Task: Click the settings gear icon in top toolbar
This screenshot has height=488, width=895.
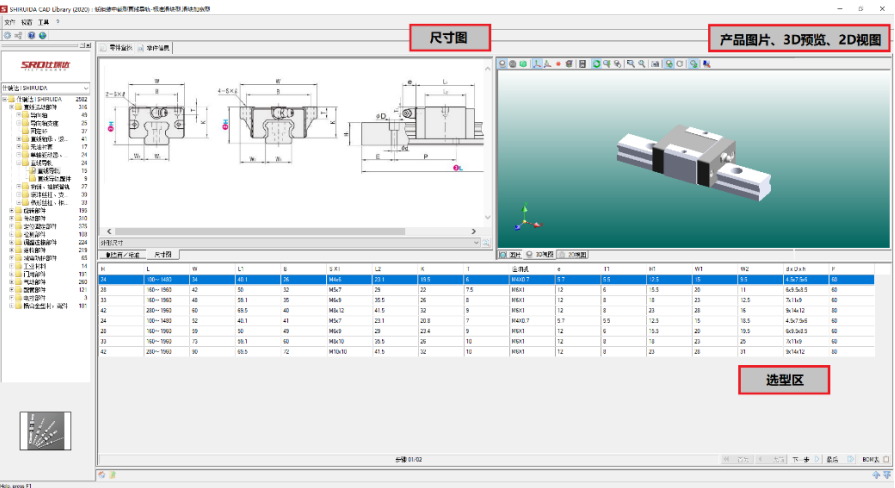Action: [8, 35]
